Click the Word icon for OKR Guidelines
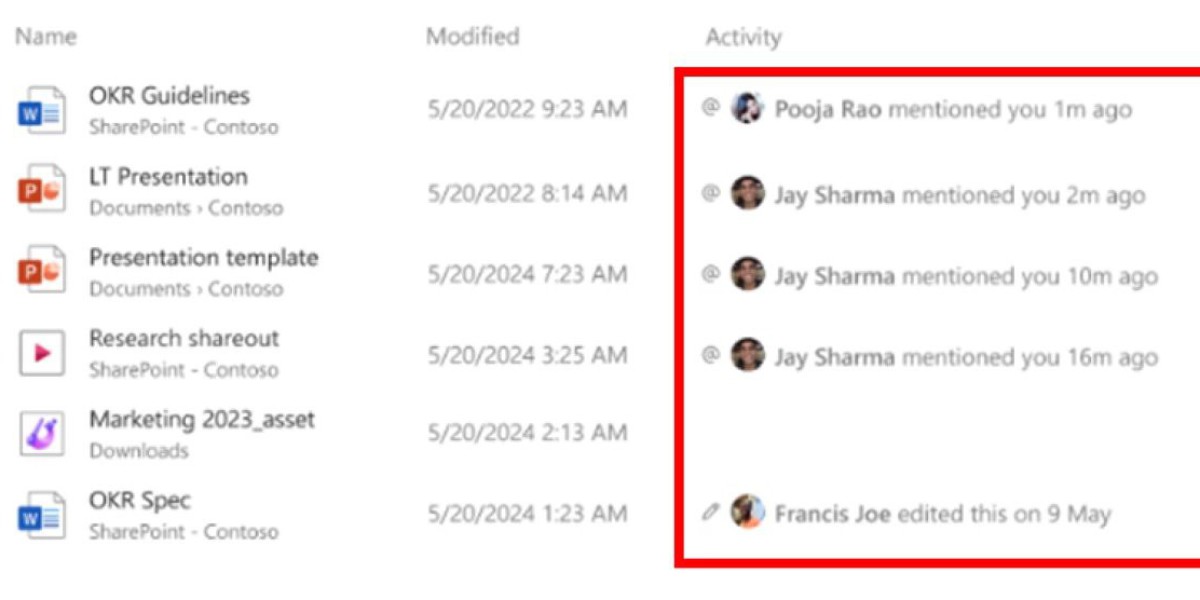 click(42, 110)
